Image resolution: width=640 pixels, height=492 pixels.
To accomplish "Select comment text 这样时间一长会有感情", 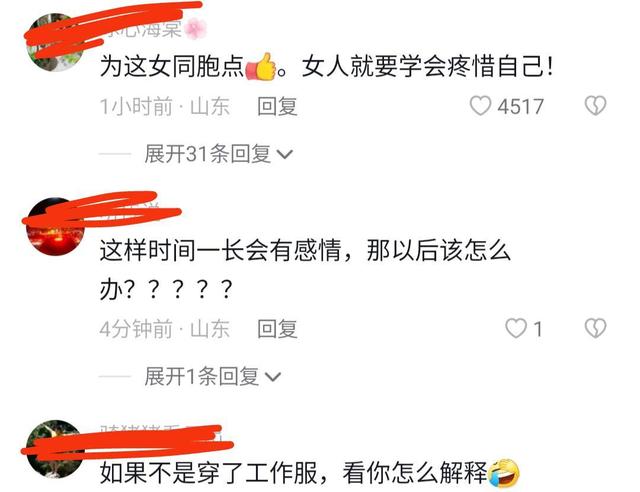I will pyautogui.click(x=220, y=251).
